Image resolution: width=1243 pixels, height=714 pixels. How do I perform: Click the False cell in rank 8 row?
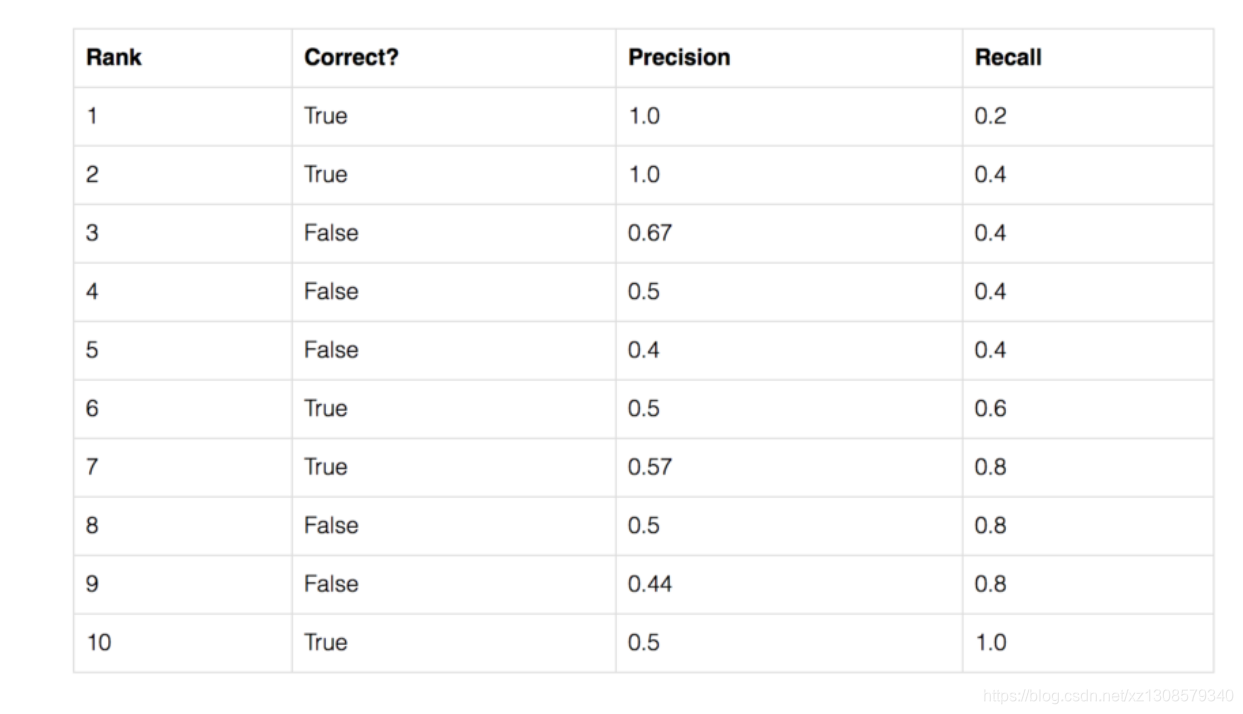[331, 526]
